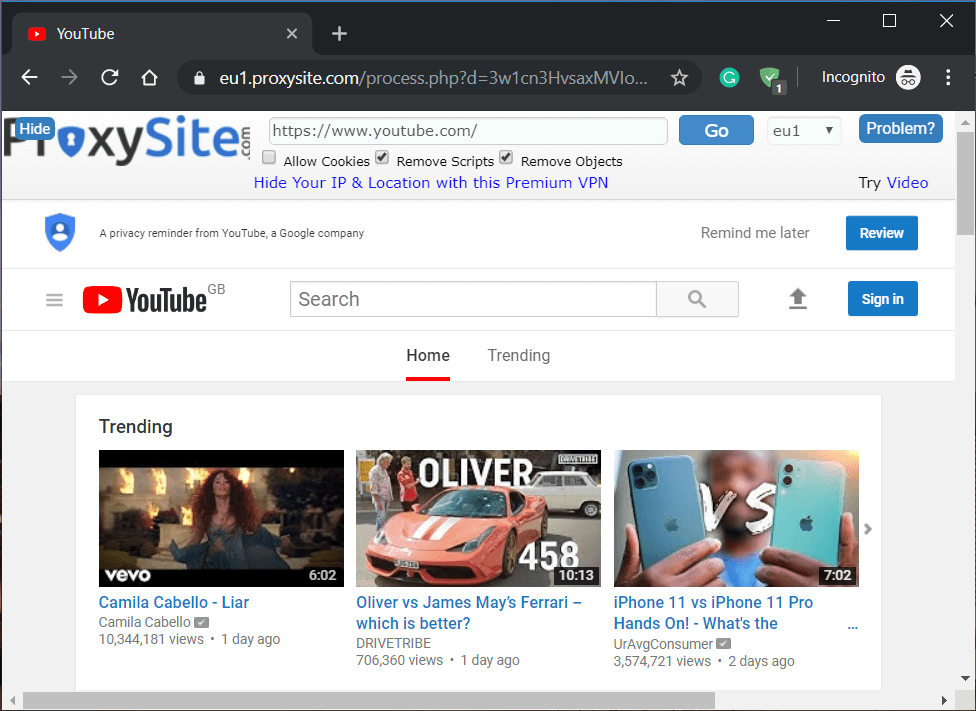Click the Review button

pyautogui.click(x=881, y=233)
